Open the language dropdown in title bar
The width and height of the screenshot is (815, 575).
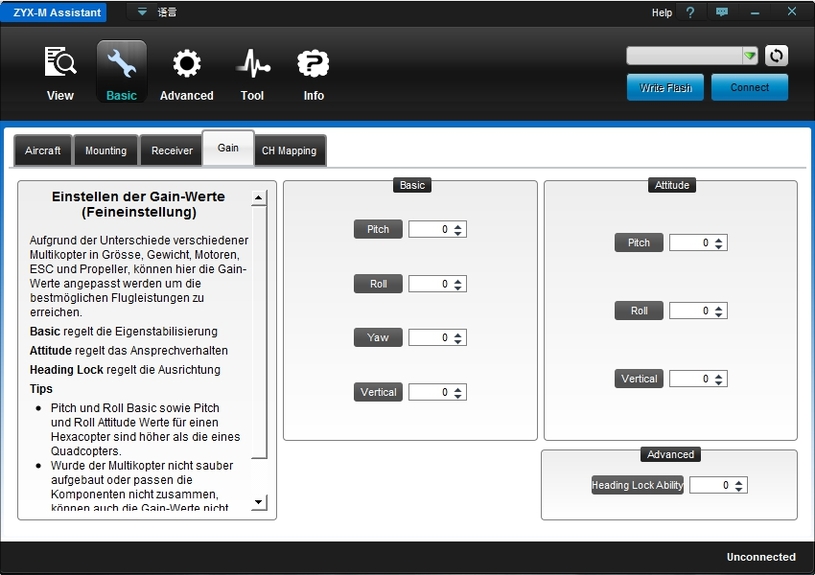pyautogui.click(x=142, y=13)
